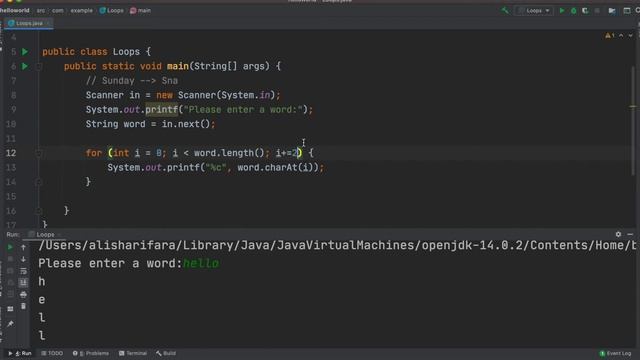Click the up arrow icon in Run console
This screenshot has height=360, width=640.
click(23, 247)
